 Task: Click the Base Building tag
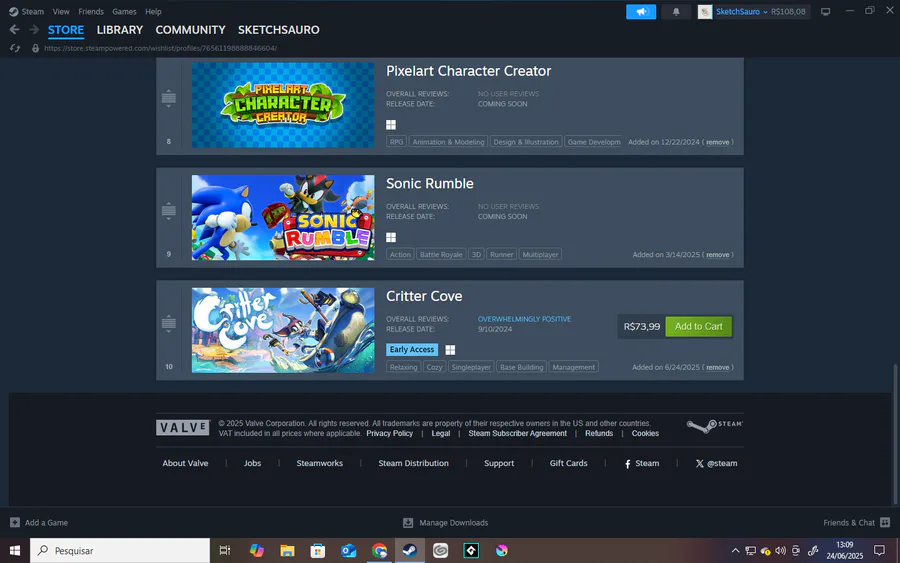point(521,367)
